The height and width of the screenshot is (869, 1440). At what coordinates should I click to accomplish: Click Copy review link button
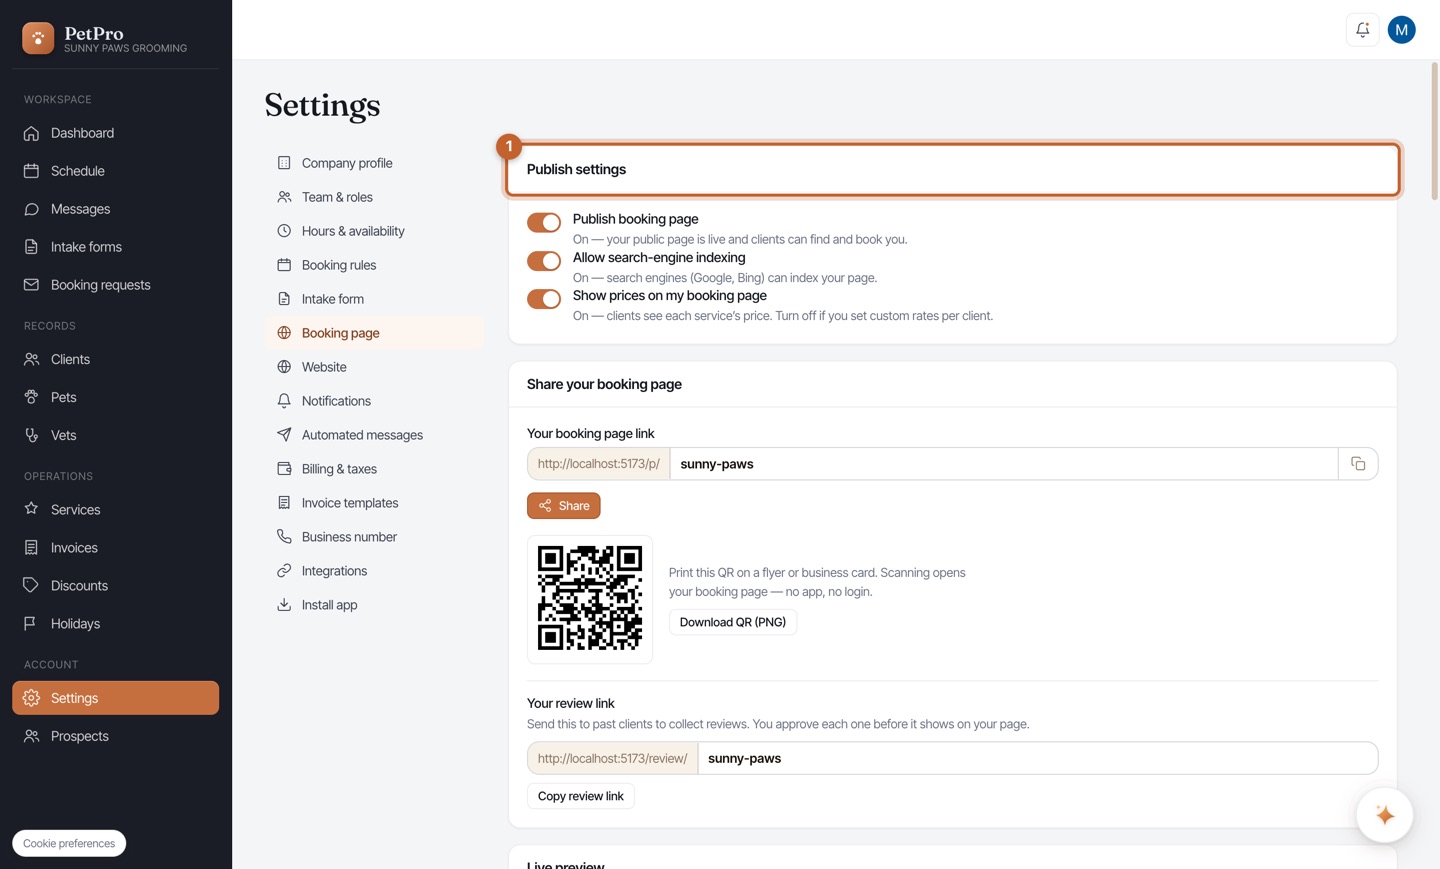click(x=581, y=796)
